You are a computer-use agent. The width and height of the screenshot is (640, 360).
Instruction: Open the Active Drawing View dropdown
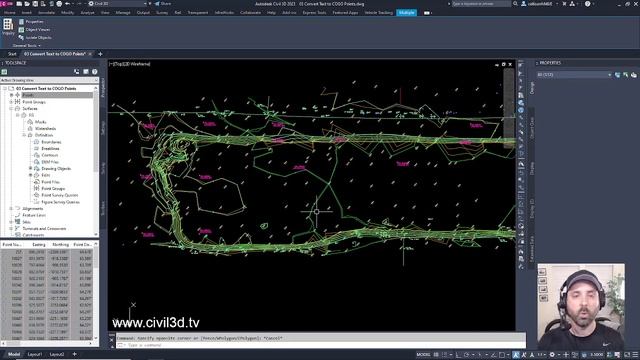click(x=49, y=80)
